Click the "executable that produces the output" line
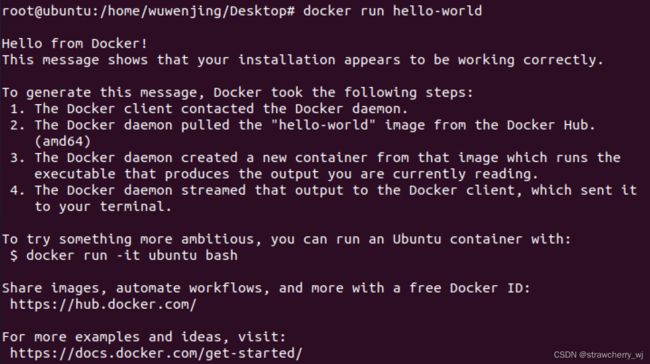Viewport: 650px width, 364px height. 286,174
